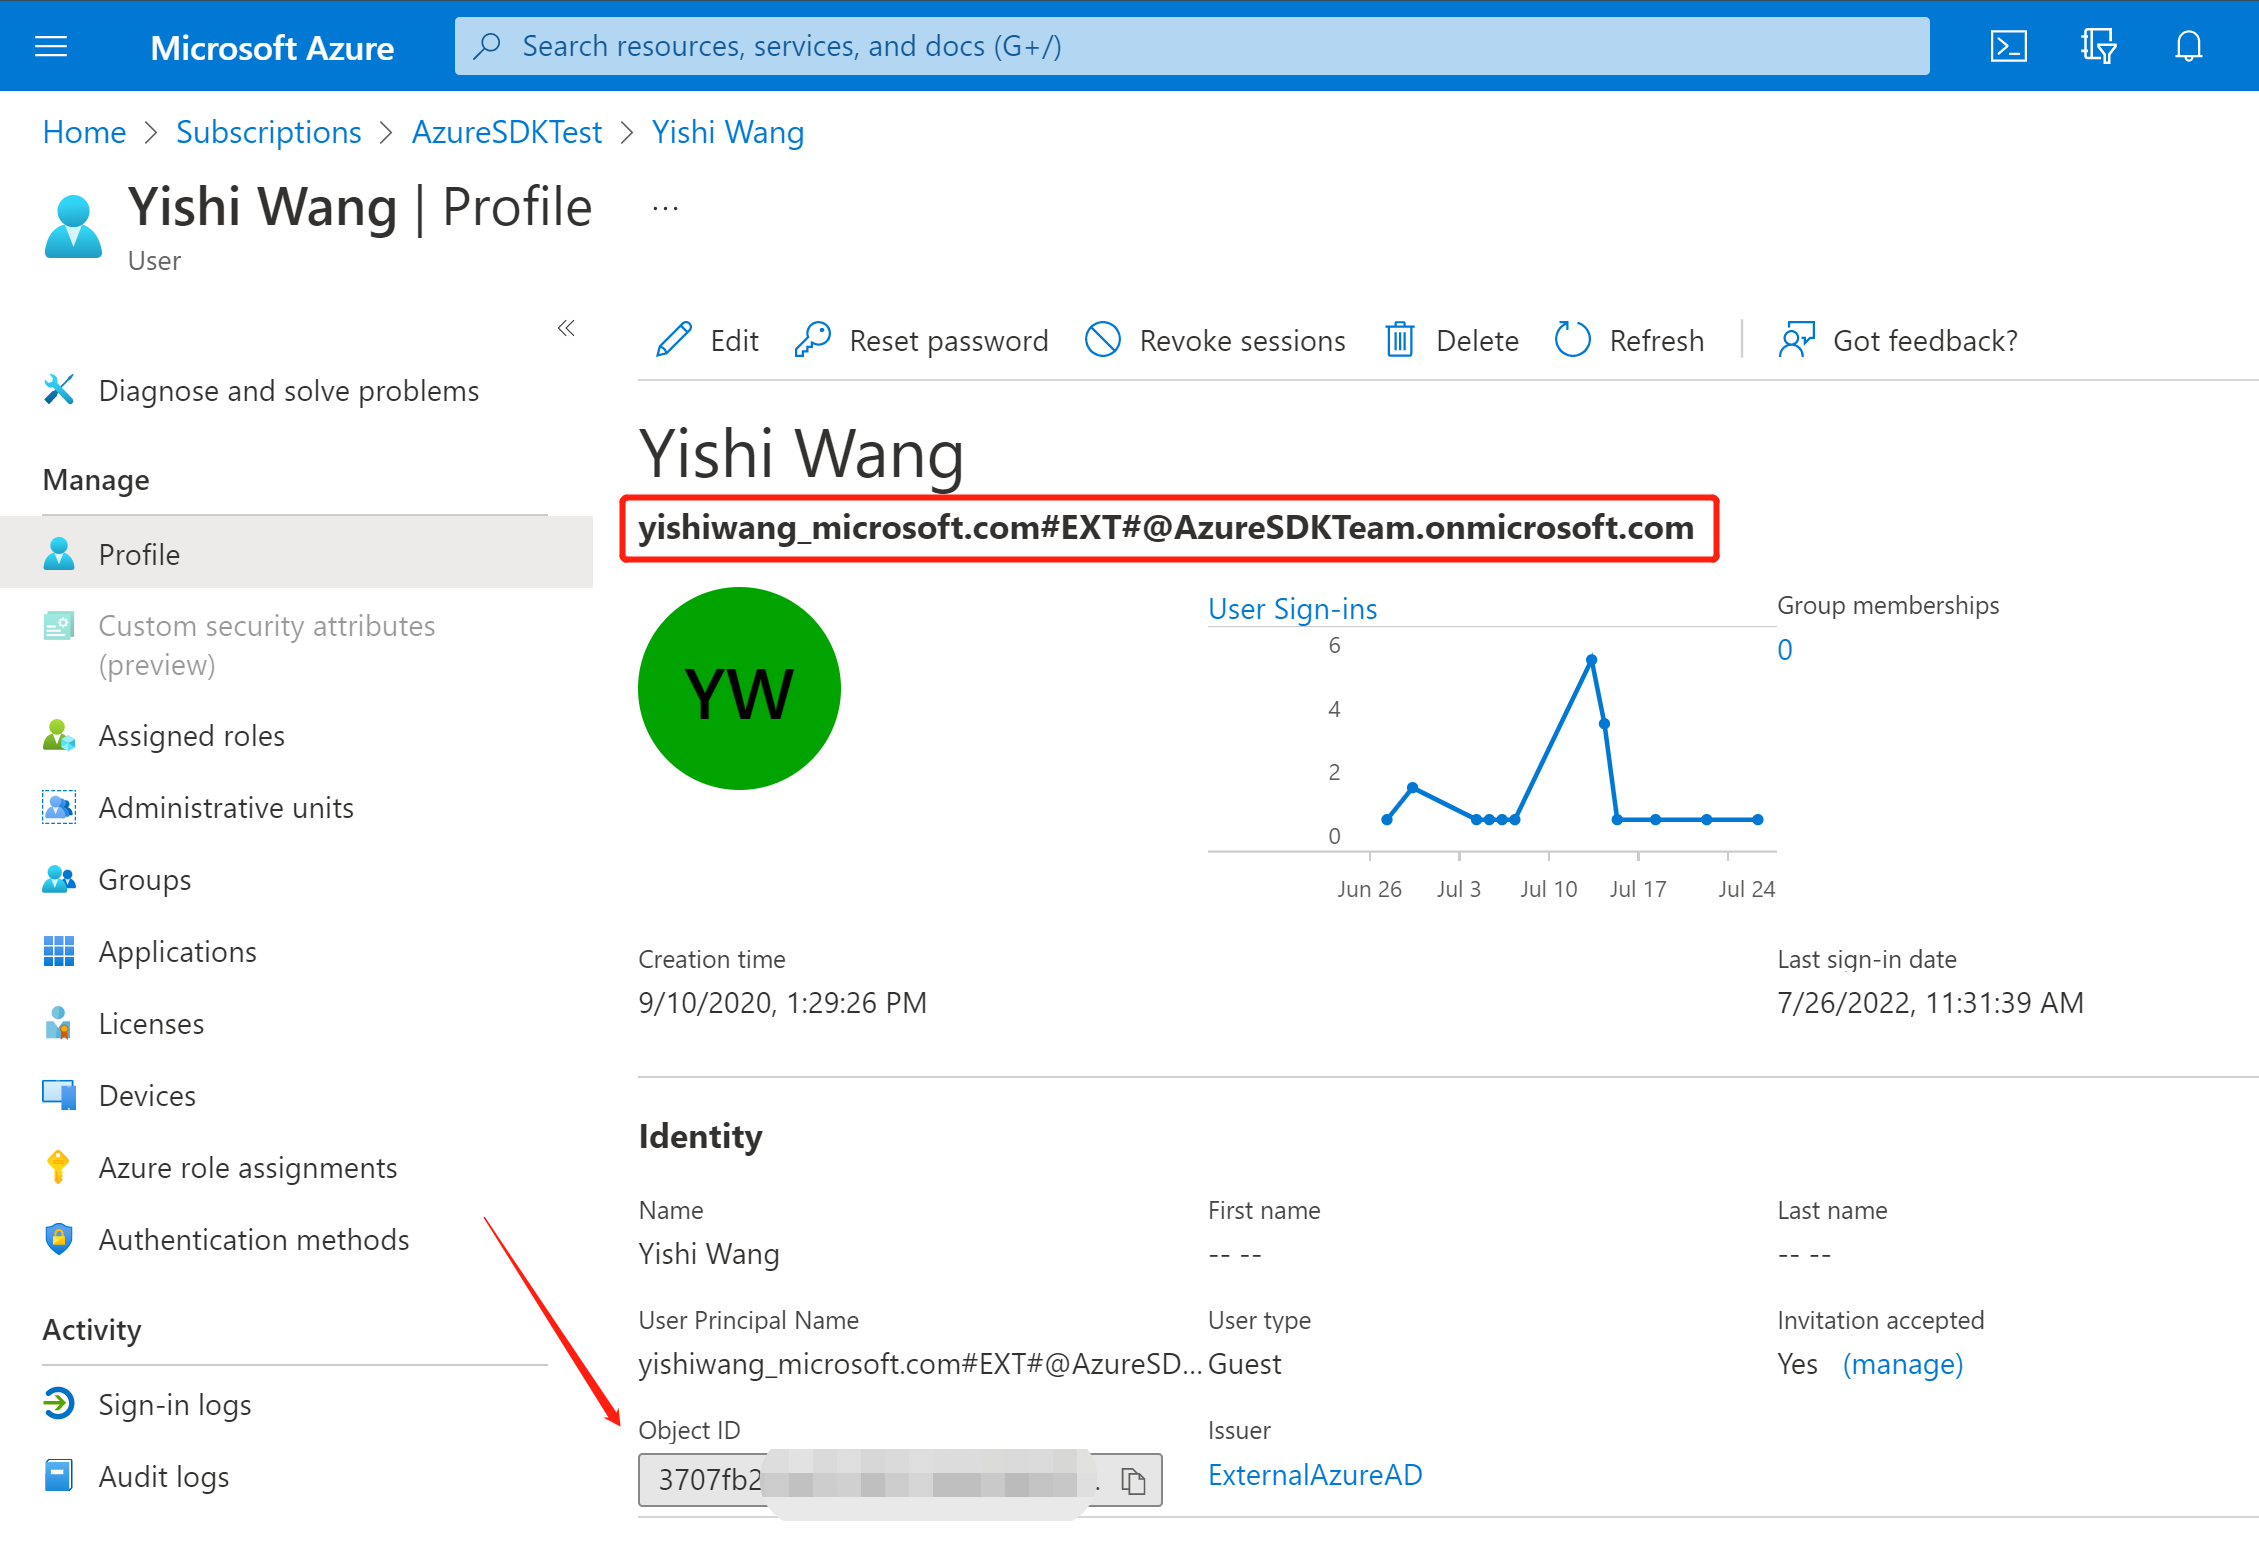Screen dimensions: 2259x1544
Task: Open Audit logs from the sidebar
Action: point(163,1476)
